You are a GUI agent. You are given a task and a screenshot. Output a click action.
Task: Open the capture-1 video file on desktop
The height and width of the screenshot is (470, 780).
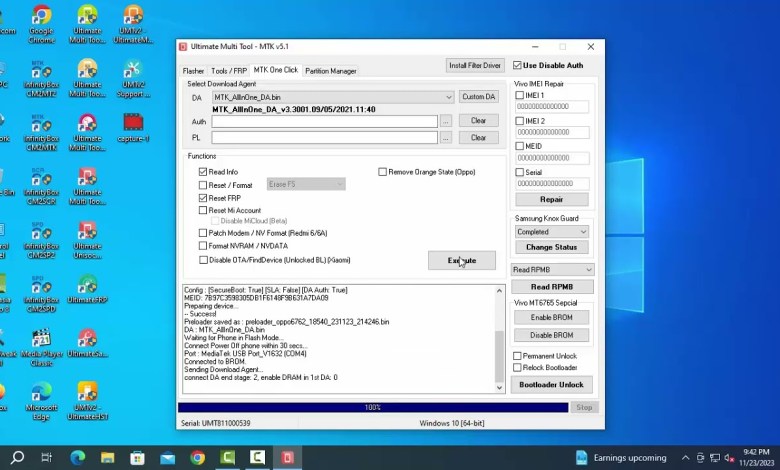(132, 126)
